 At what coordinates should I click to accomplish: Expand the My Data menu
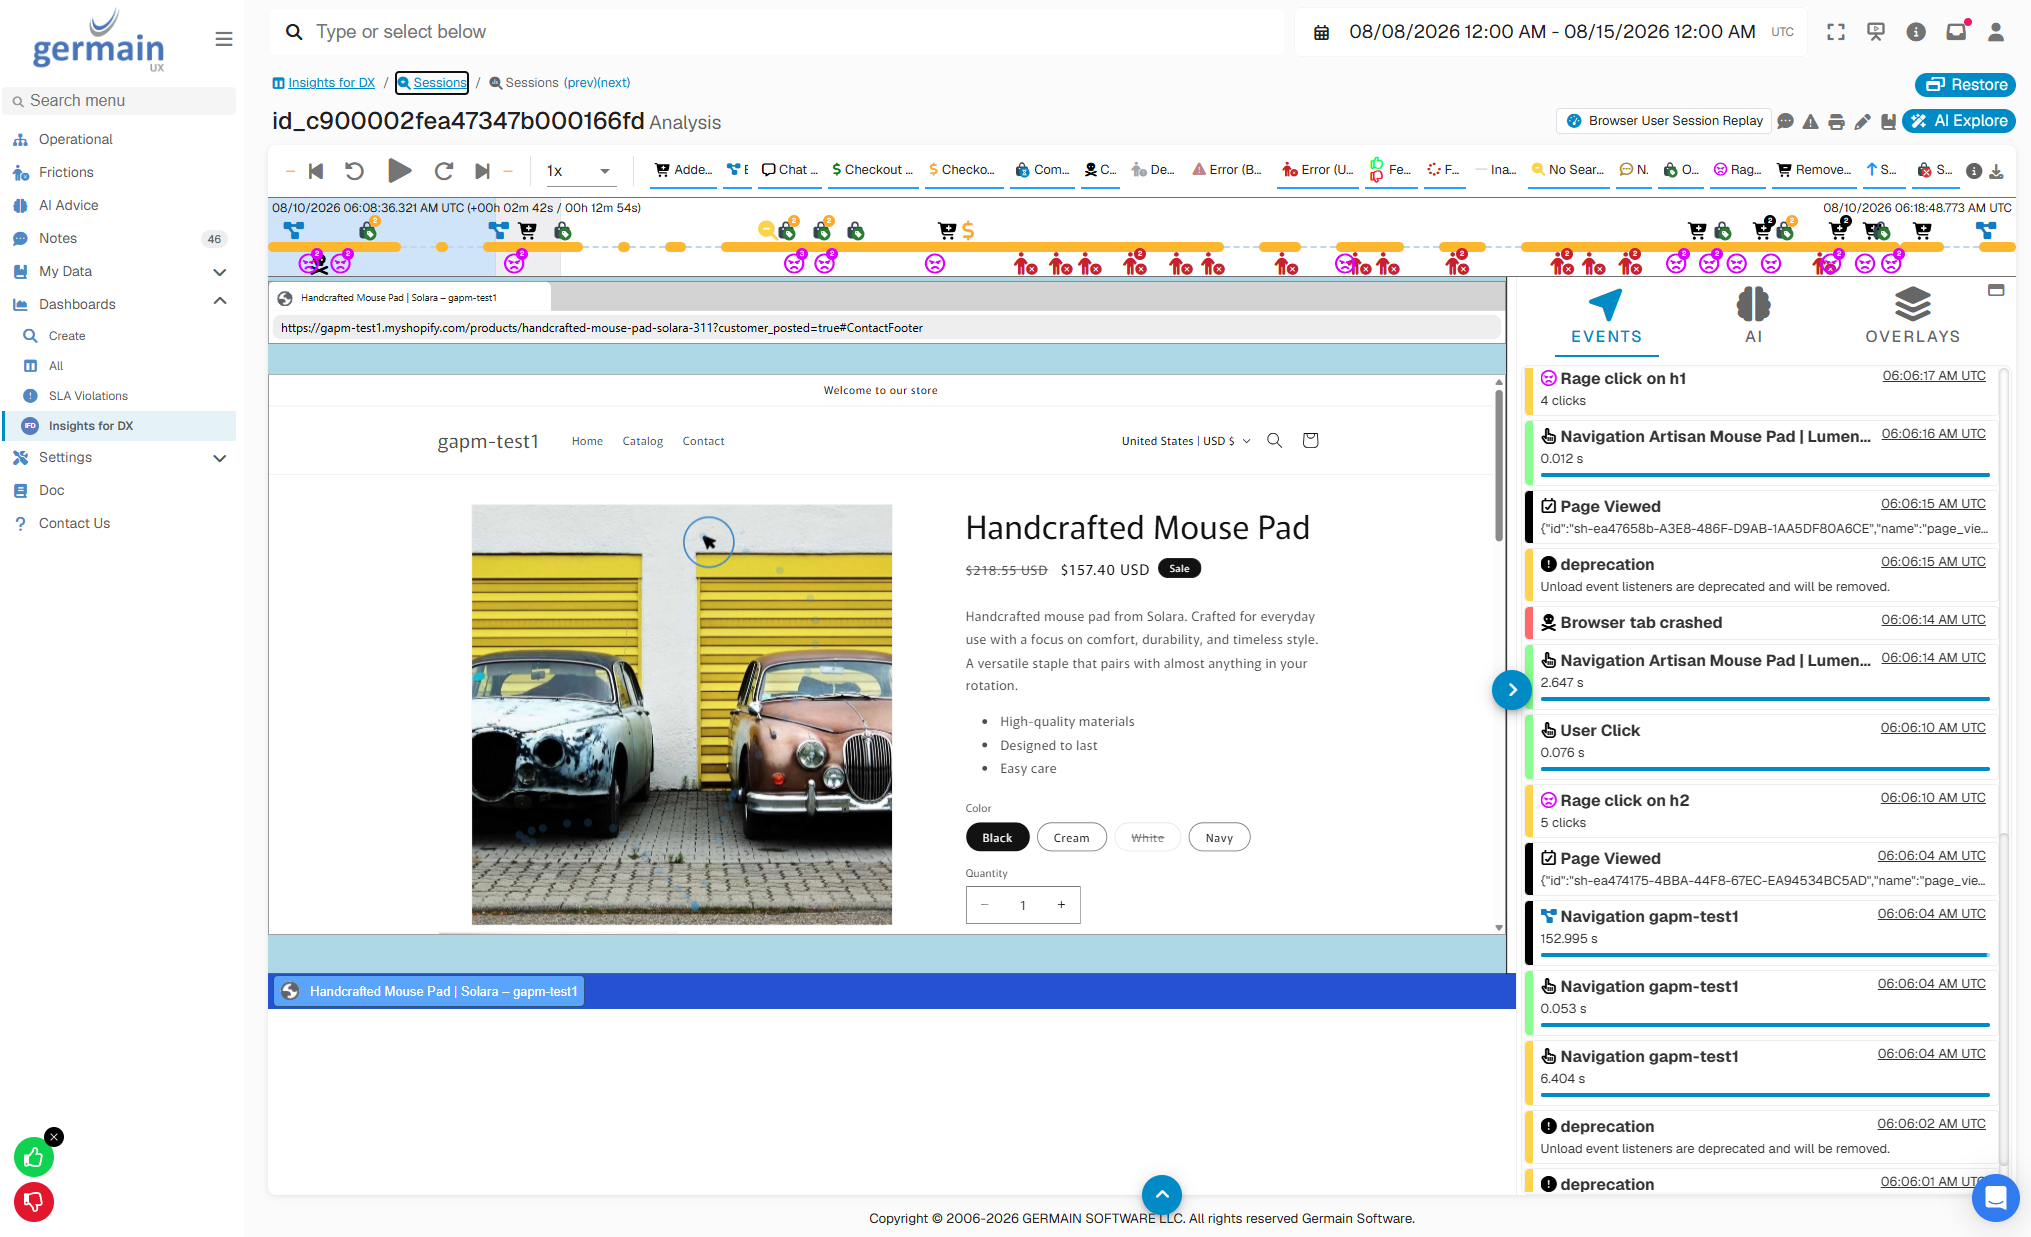coord(220,272)
